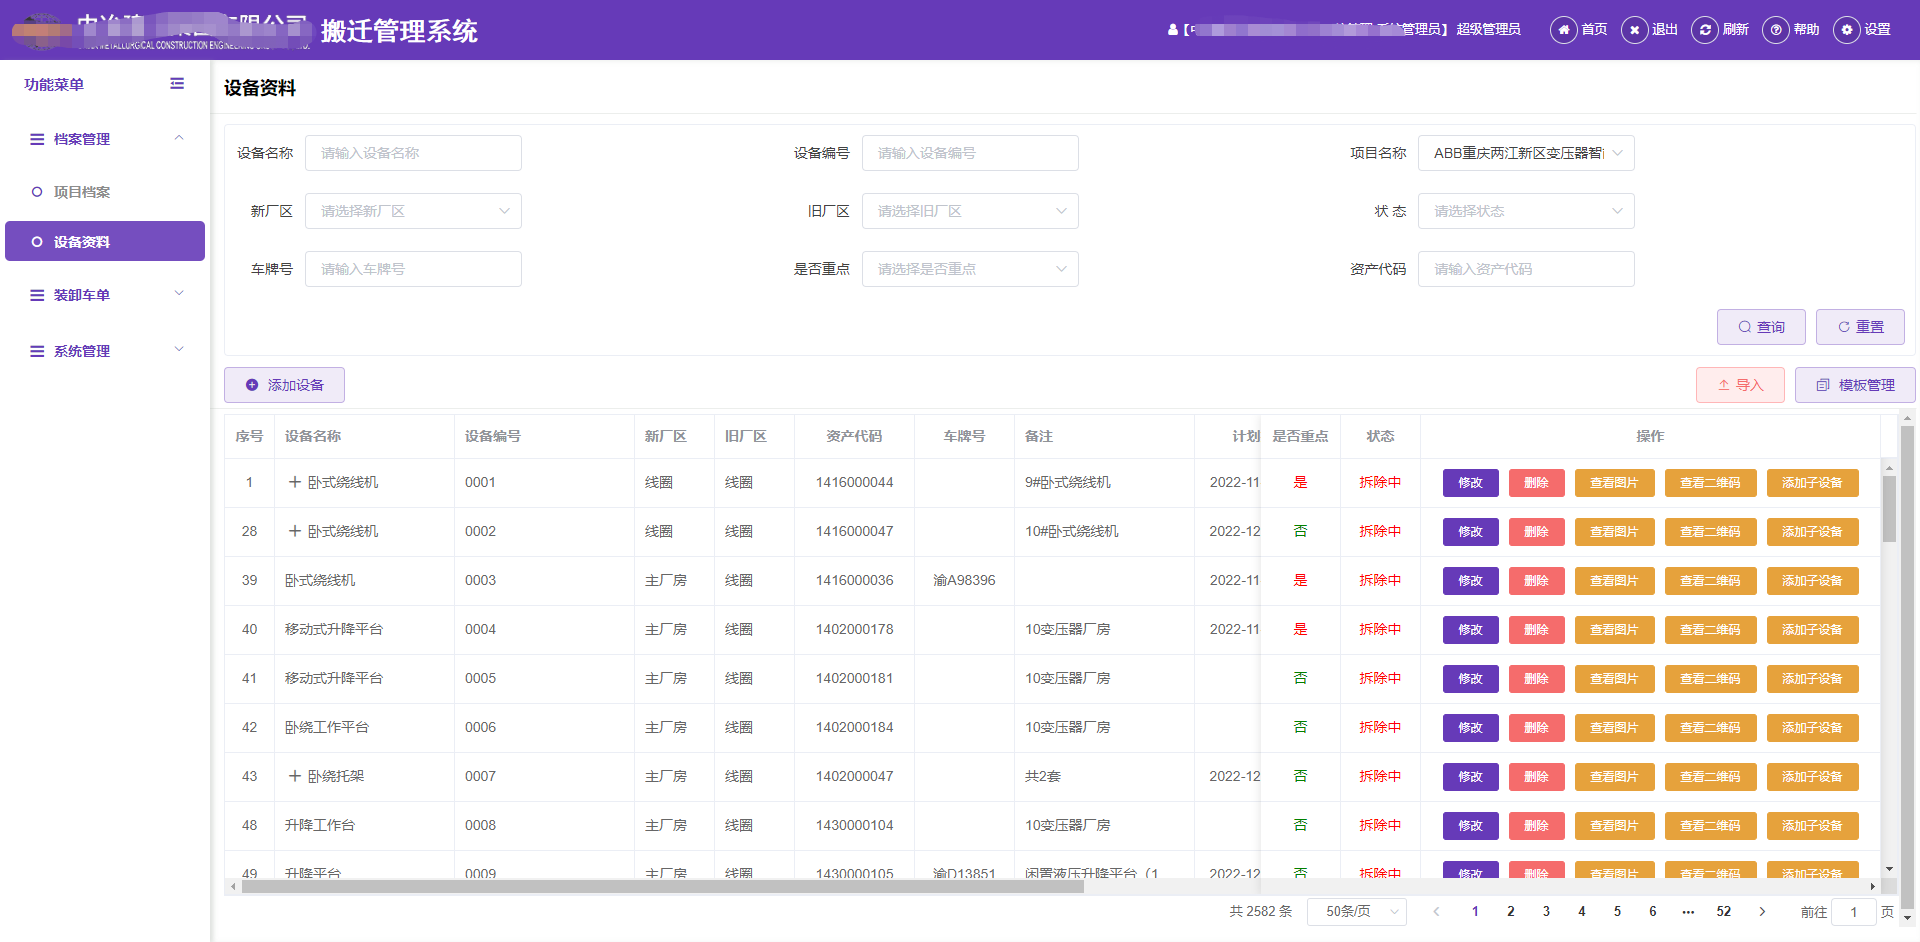
Task: Expand the 装卸车单 menu chevron
Action: (179, 294)
